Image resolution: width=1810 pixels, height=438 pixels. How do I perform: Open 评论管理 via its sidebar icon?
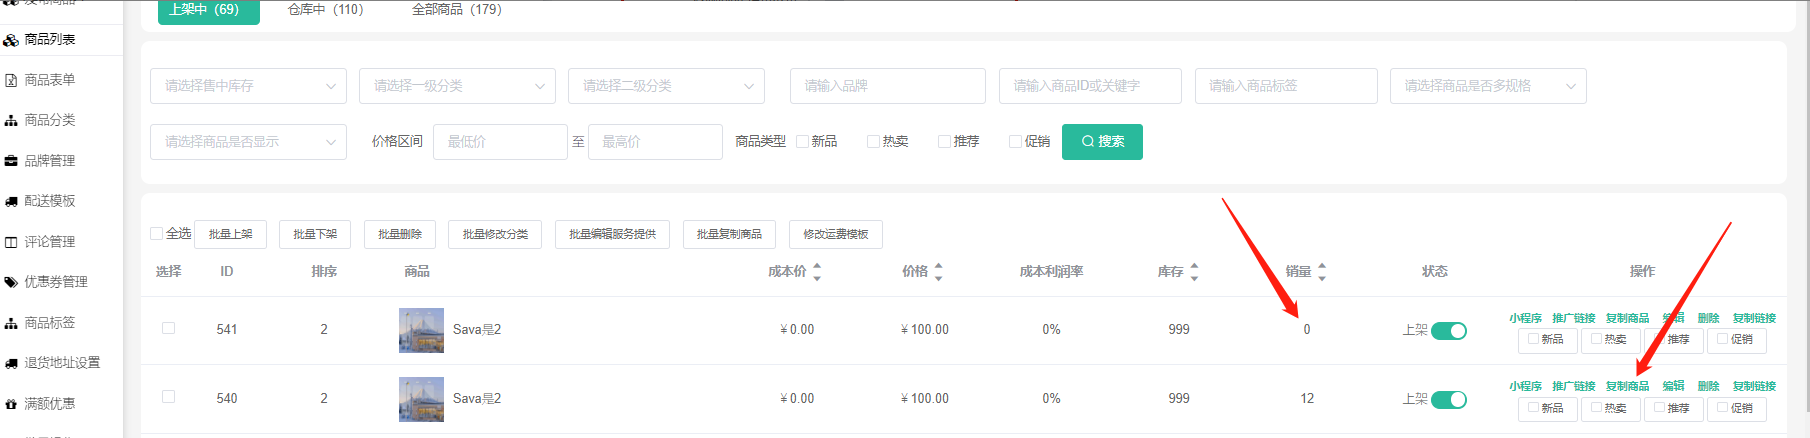tap(11, 242)
